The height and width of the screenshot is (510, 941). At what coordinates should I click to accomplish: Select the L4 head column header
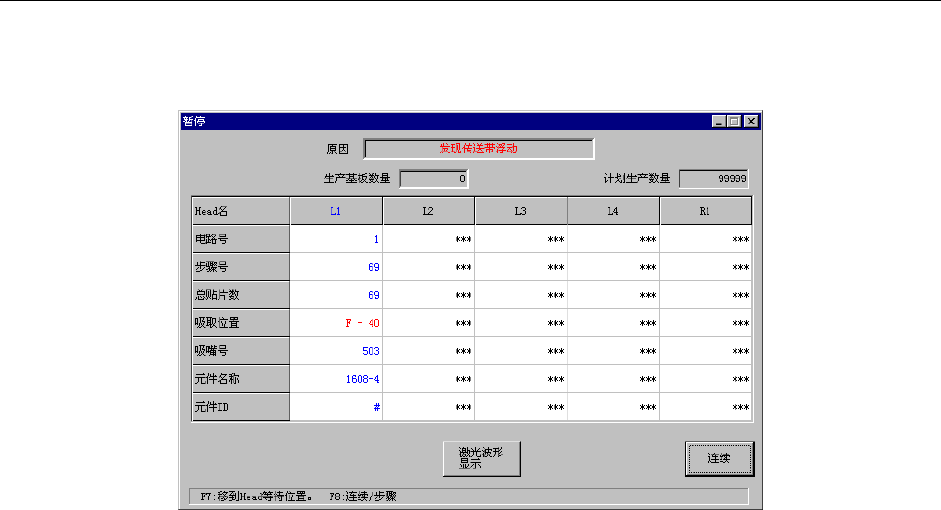[613, 211]
